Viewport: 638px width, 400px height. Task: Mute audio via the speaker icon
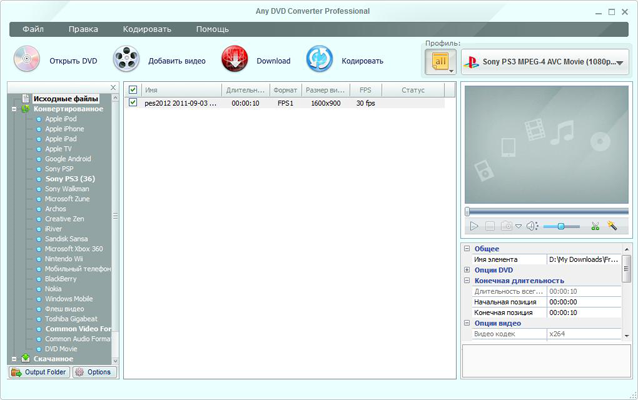[x=532, y=226]
